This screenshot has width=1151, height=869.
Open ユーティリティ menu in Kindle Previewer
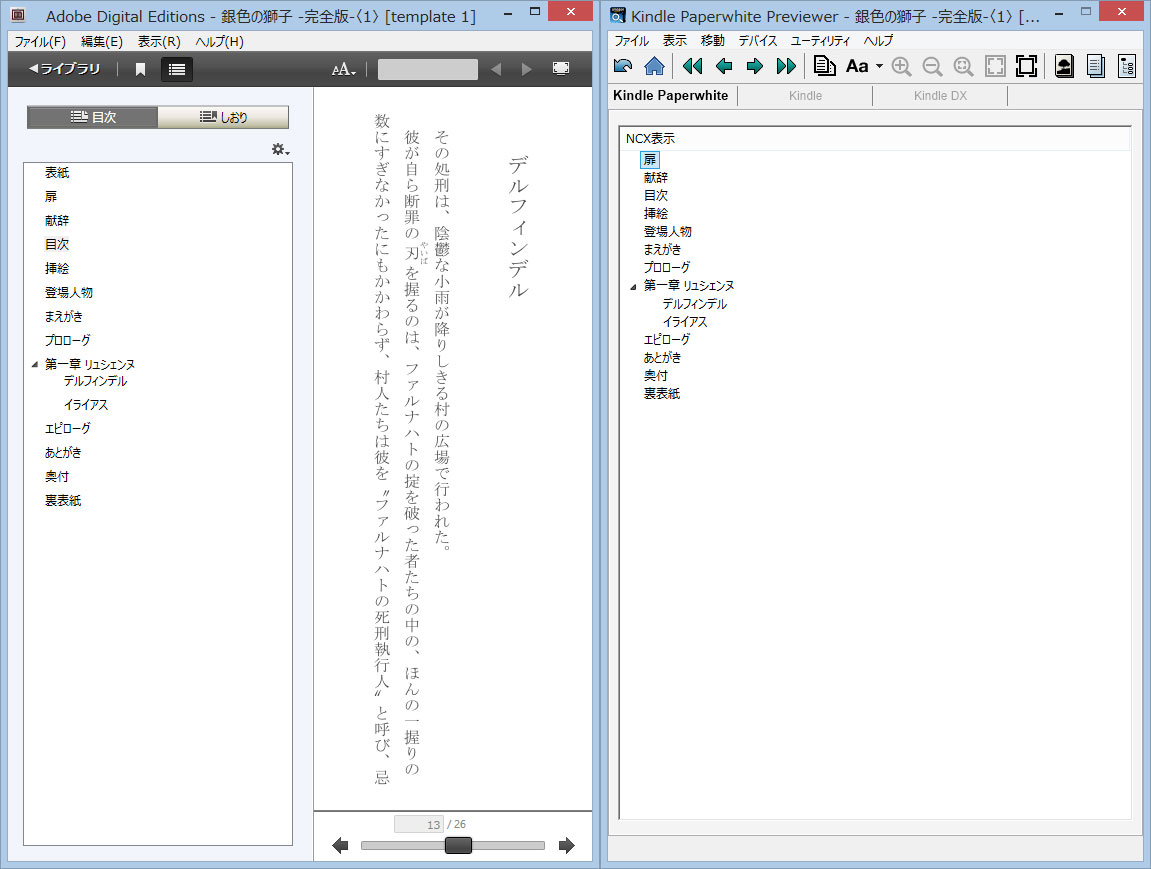point(820,40)
